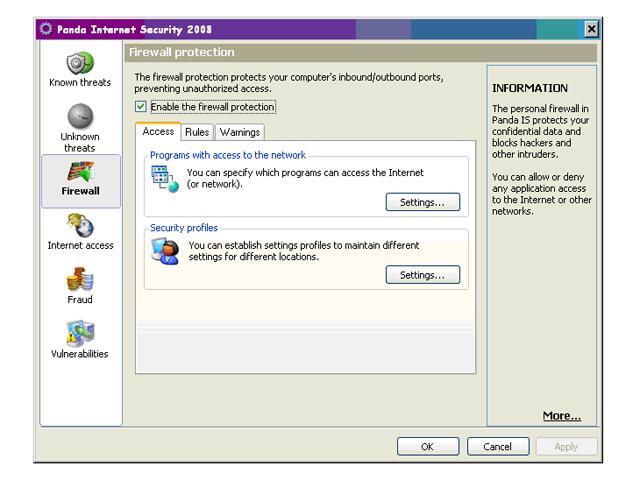Screen dimensions: 640x480
Task: Click the INFORMATION heading
Action: point(530,88)
